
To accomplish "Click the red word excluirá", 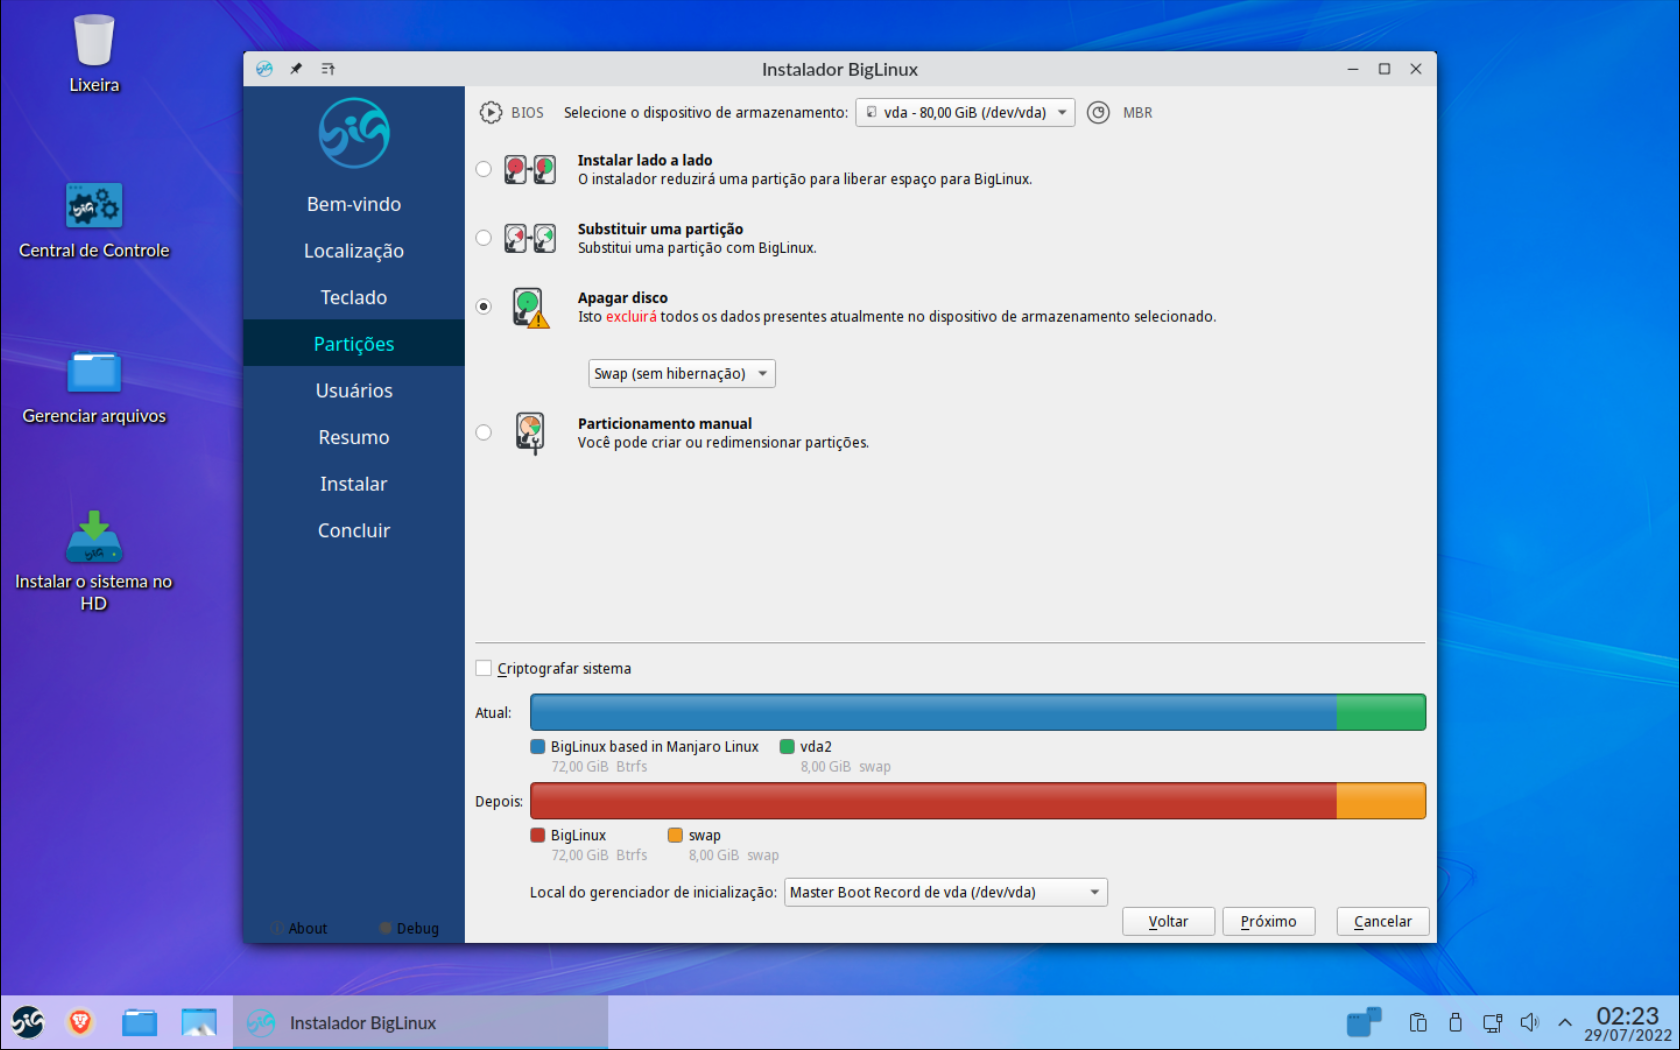I will (631, 317).
